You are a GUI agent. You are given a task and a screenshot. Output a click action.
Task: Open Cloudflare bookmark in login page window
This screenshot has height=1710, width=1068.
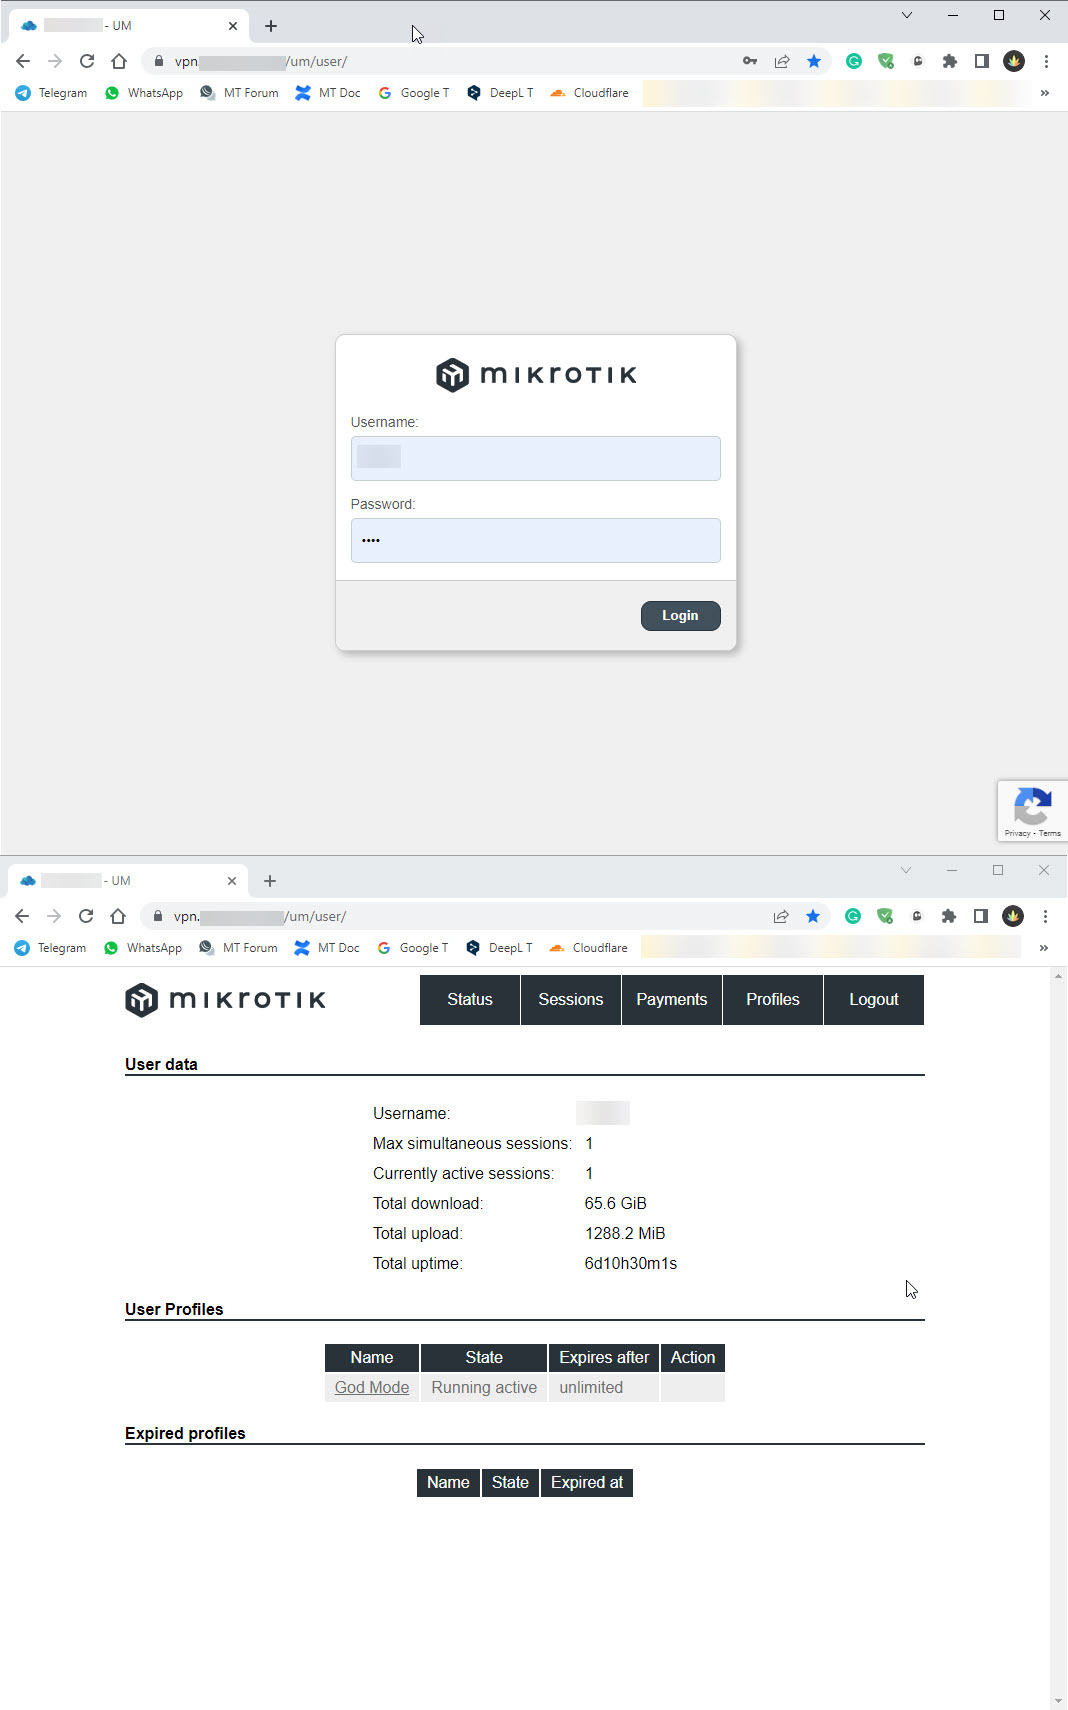[590, 93]
